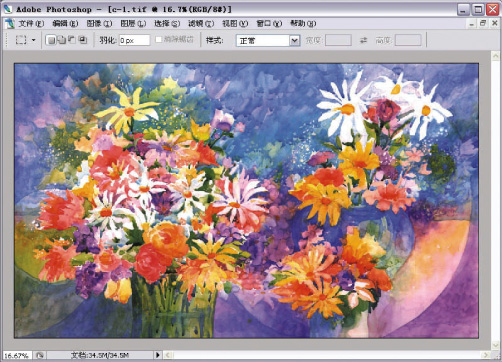The image size is (502, 362).
Task: Open the 滤镜(T) menu
Action: 201,23
